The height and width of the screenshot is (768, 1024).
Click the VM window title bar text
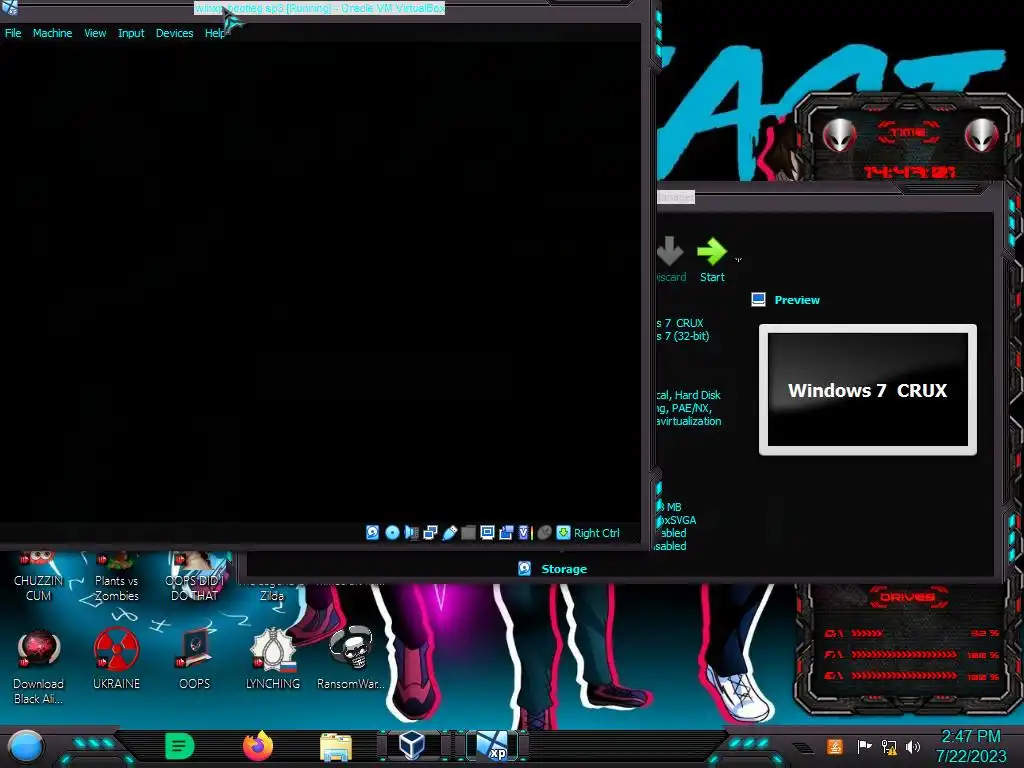pos(320,8)
